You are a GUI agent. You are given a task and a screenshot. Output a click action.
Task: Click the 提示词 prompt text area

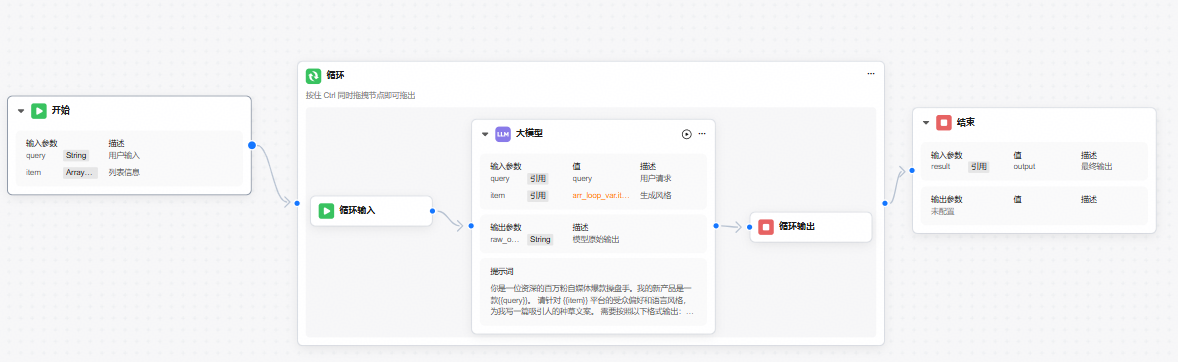593,292
